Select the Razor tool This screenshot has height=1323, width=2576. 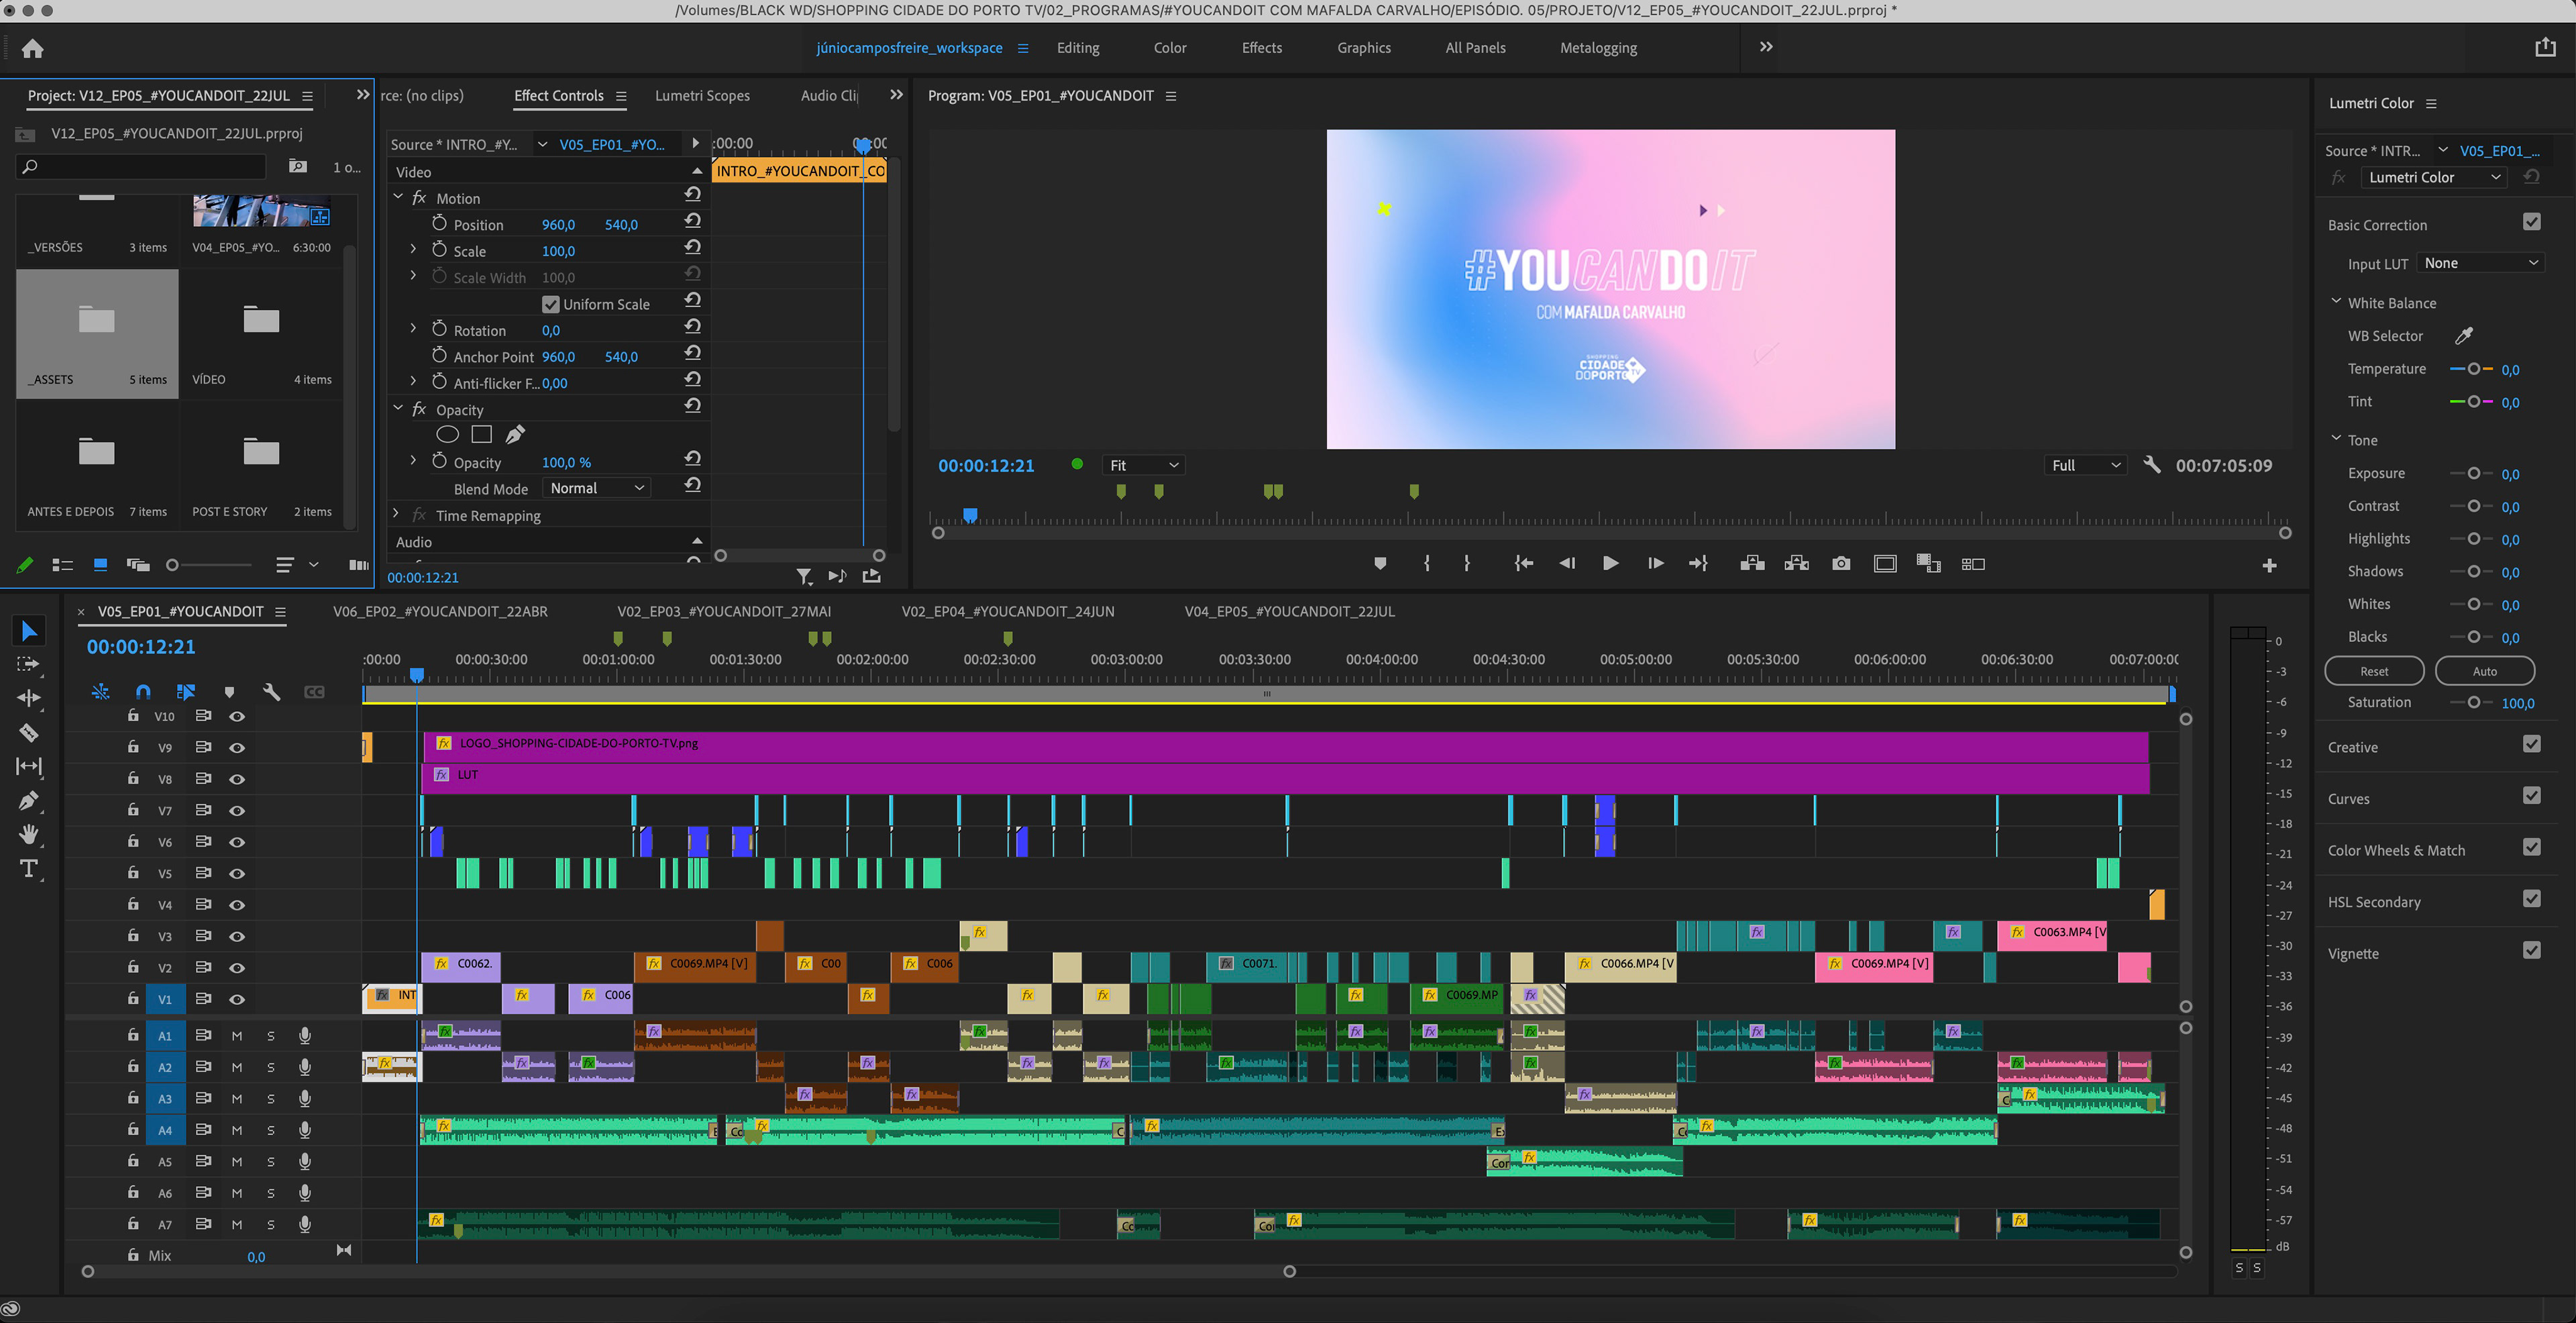coord(29,733)
